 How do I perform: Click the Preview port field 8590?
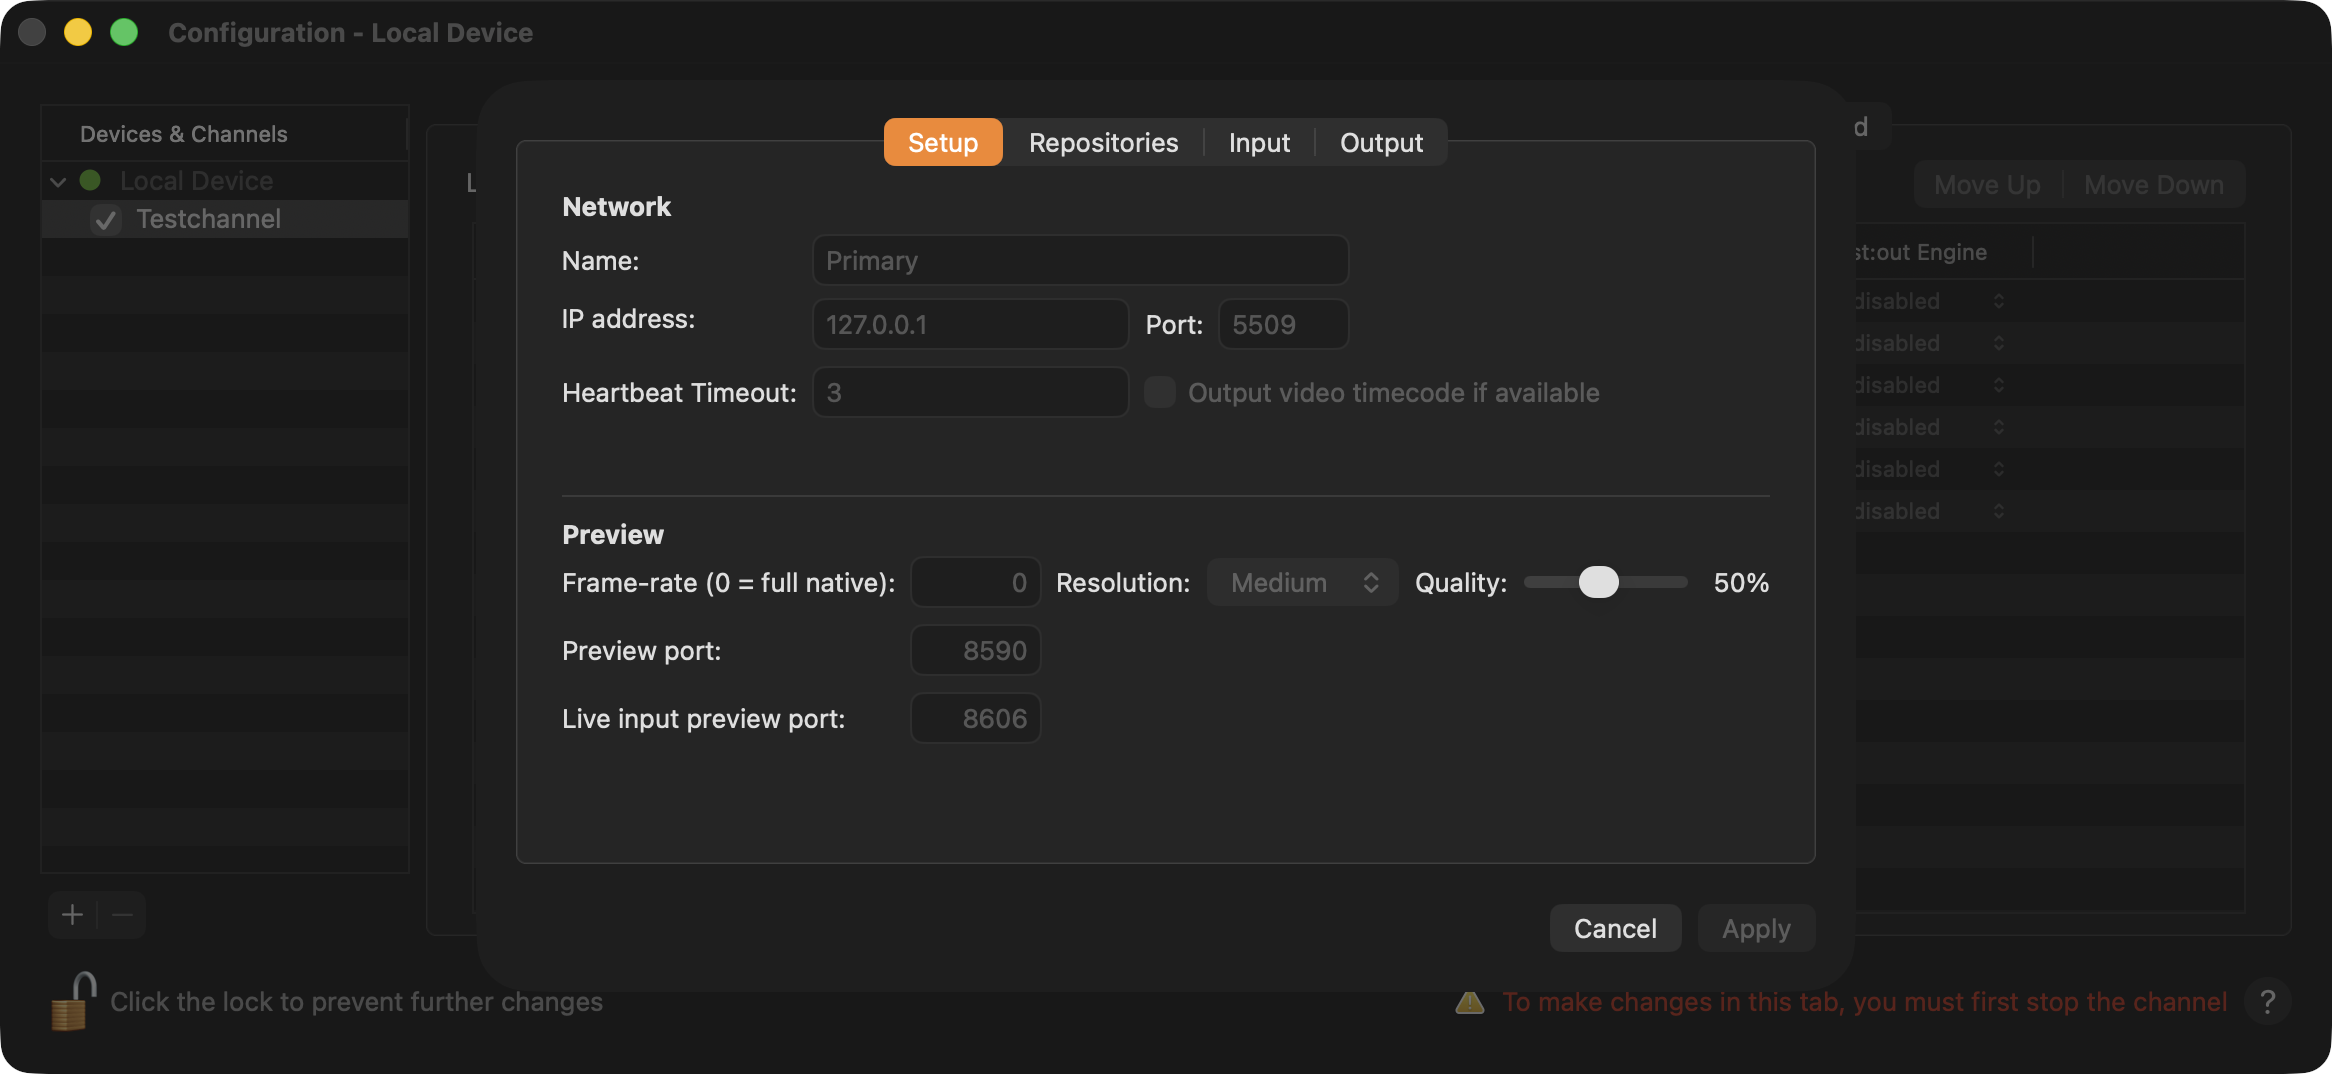pos(975,650)
